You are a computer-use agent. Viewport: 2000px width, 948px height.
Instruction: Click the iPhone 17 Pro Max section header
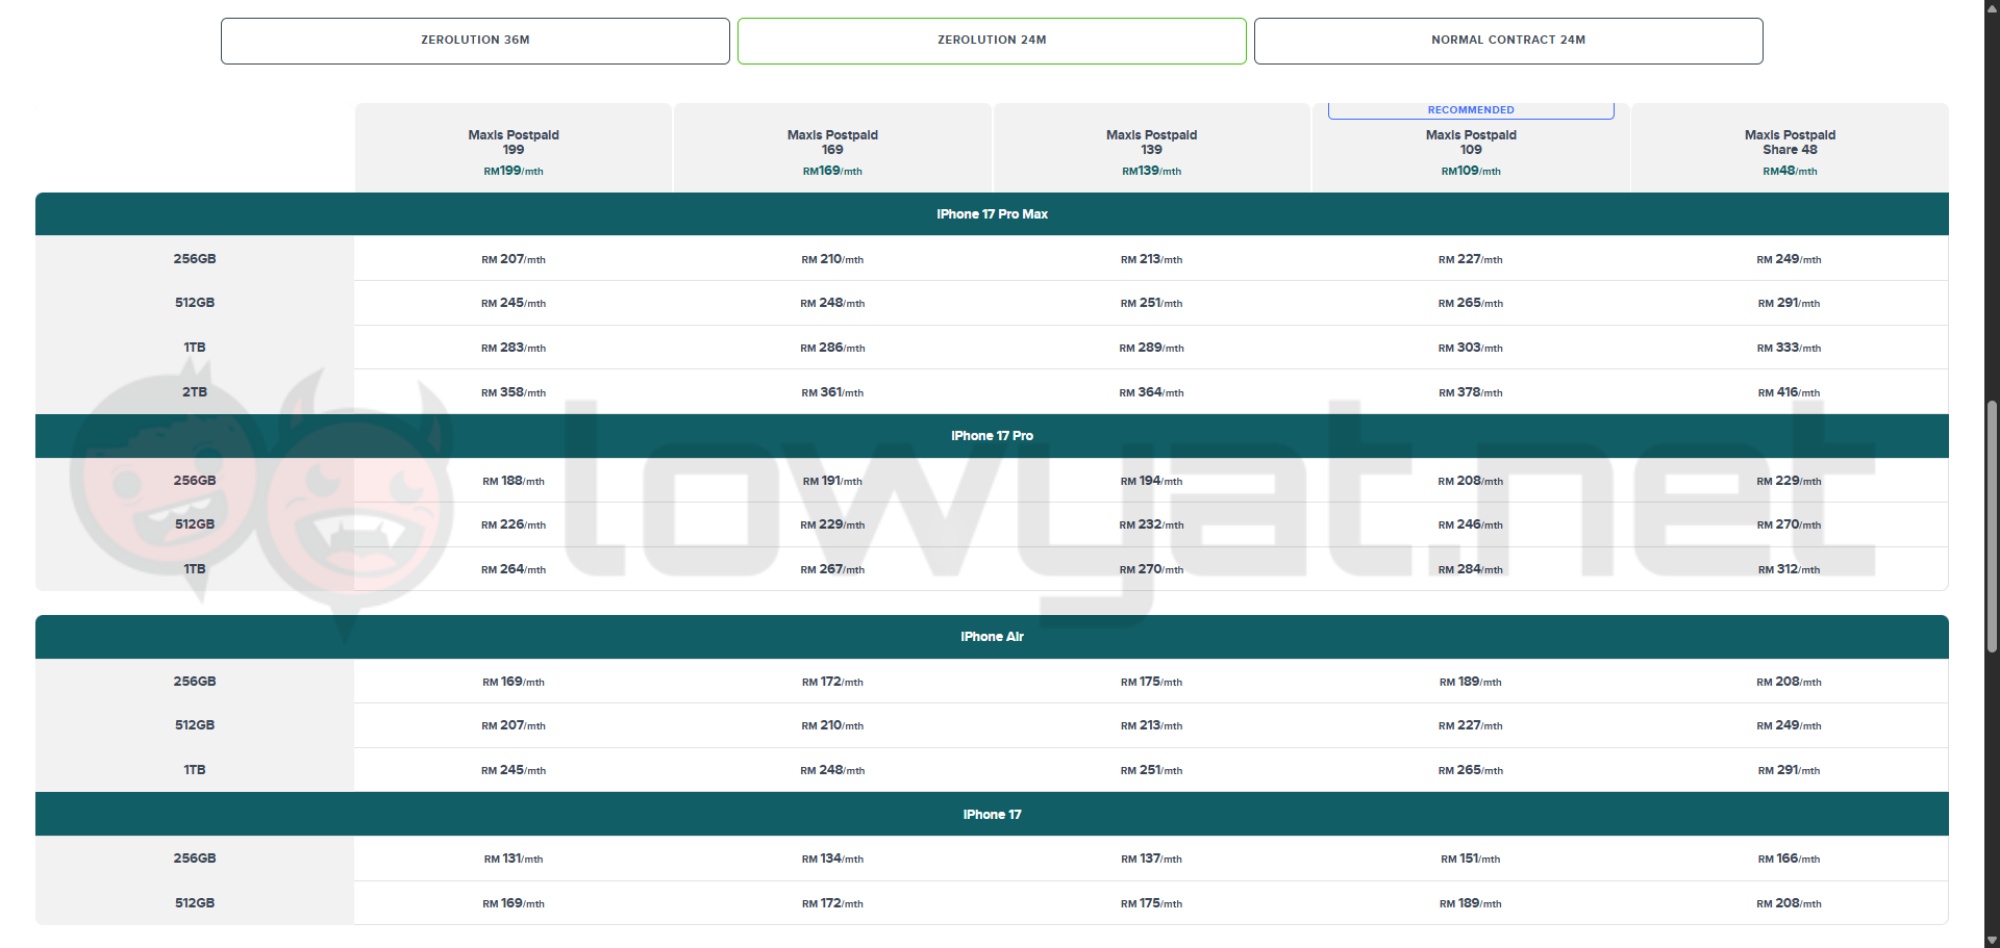[x=992, y=214]
